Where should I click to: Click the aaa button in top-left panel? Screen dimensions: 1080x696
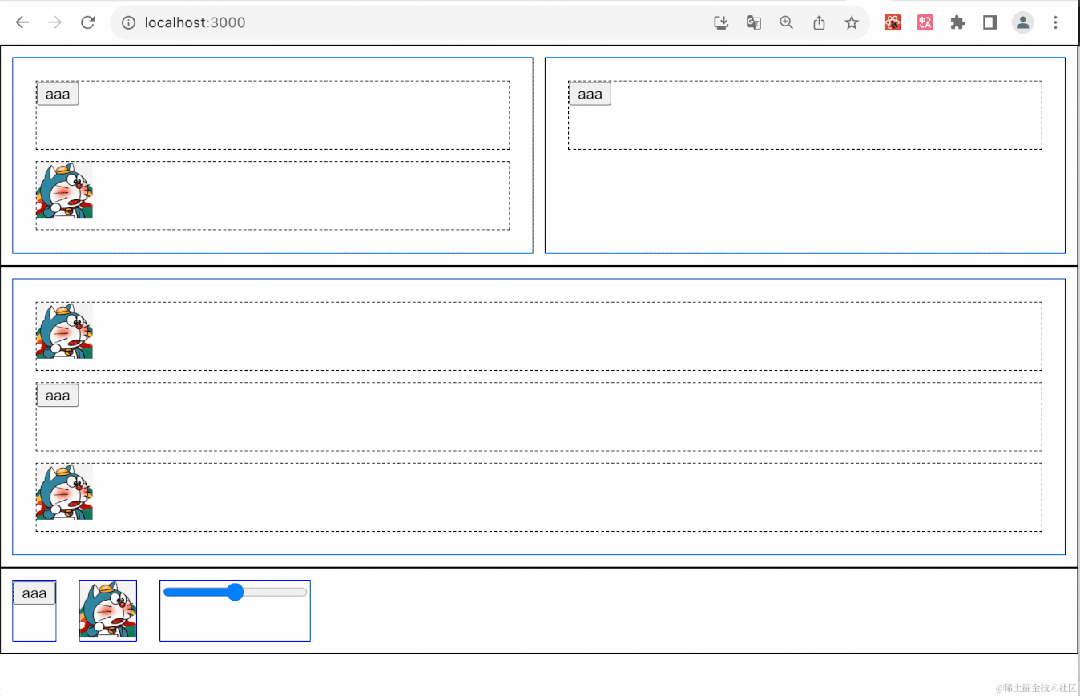[58, 94]
